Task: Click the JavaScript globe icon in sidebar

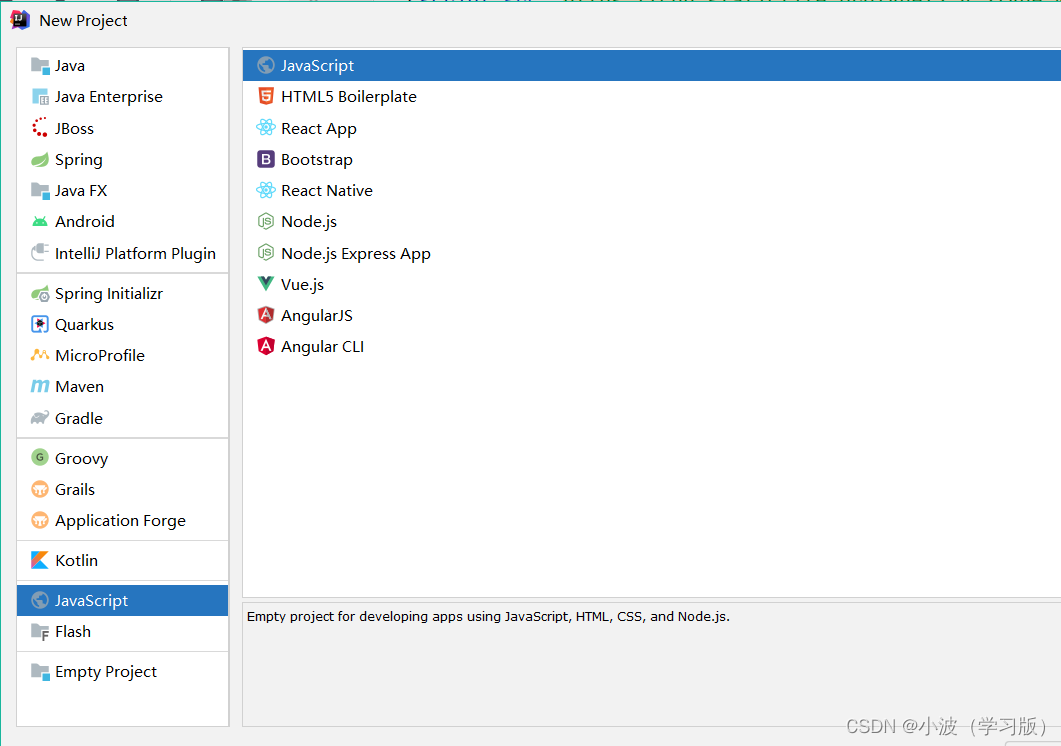Action: point(40,600)
